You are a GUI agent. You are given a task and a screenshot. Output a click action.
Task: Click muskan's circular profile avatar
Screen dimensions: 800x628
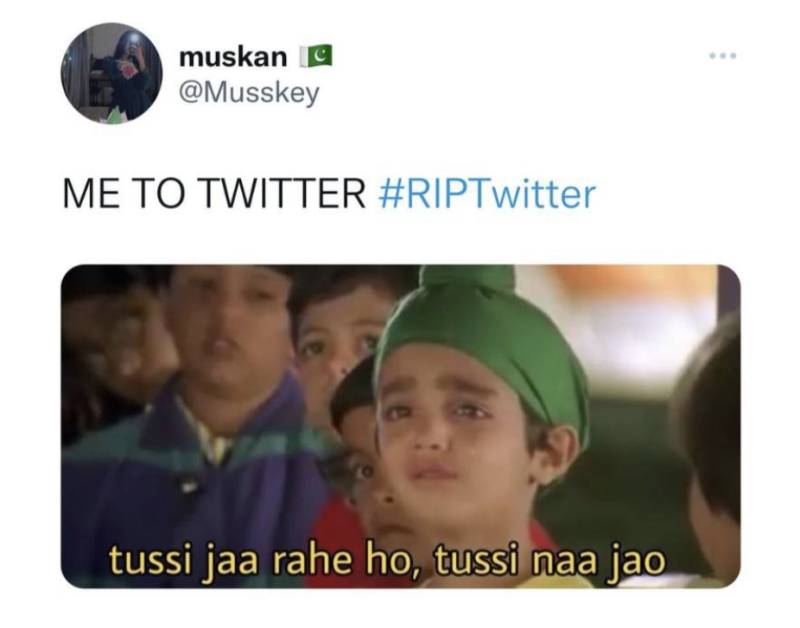click(112, 73)
